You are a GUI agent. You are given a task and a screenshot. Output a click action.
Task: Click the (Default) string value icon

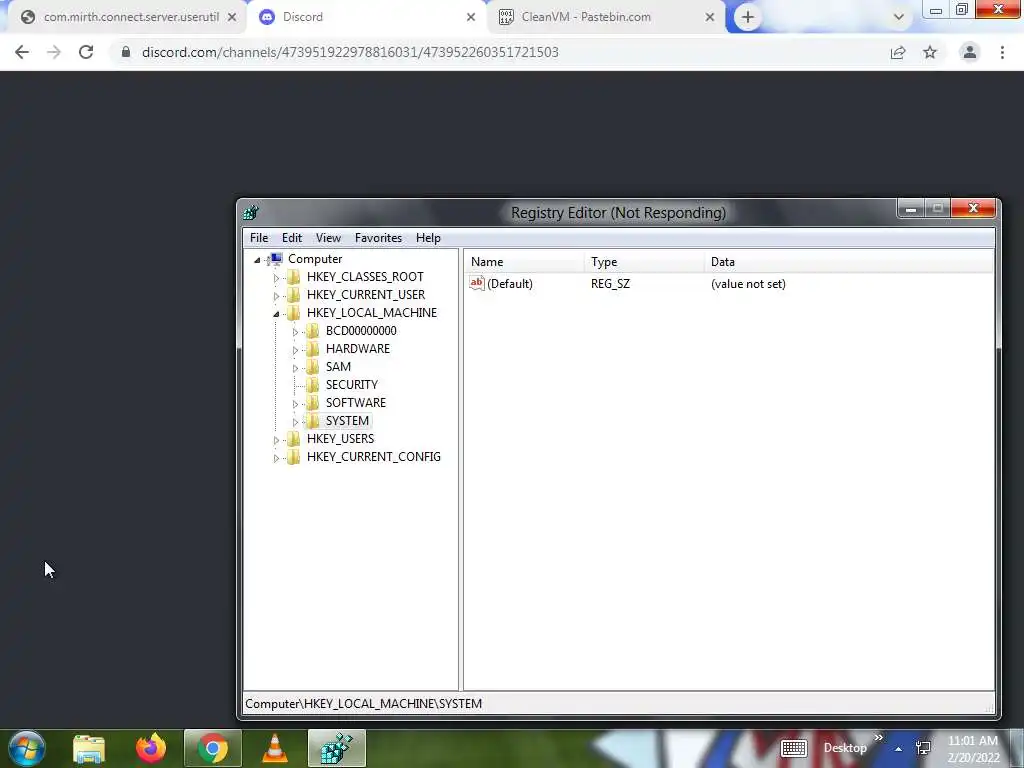click(477, 283)
